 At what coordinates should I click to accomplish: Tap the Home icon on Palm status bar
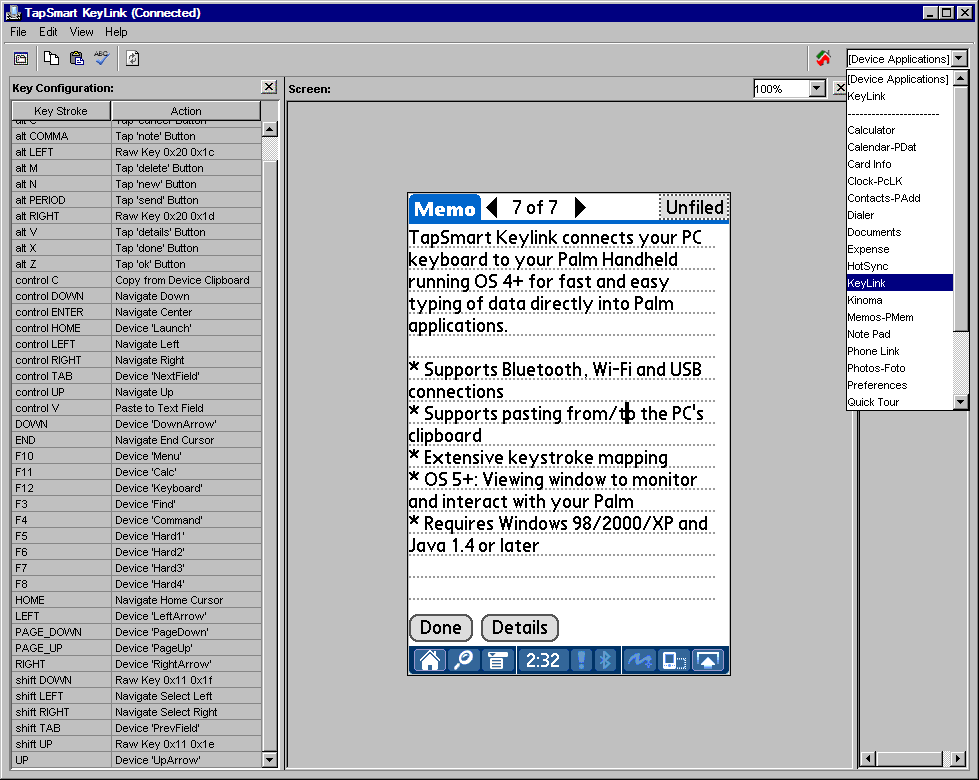[x=430, y=660]
